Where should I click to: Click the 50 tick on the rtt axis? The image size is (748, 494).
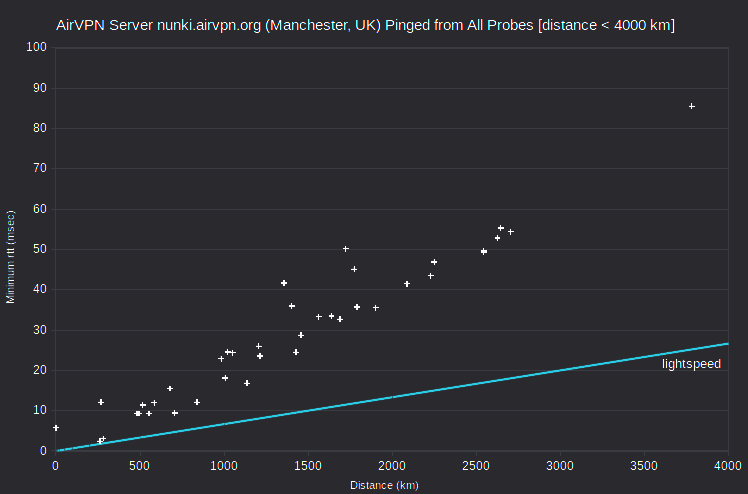pyautogui.click(x=40, y=249)
